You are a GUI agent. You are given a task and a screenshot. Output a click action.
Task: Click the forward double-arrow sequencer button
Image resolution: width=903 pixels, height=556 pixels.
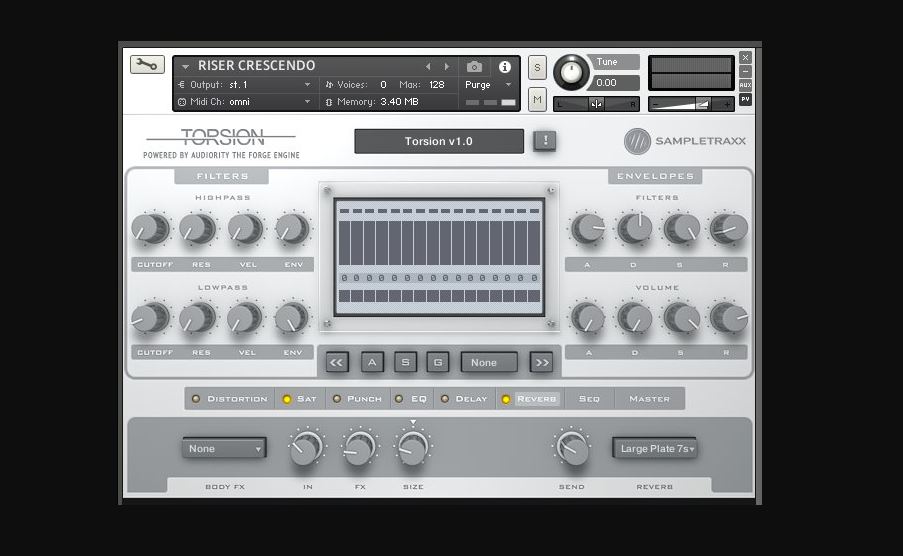(x=542, y=362)
